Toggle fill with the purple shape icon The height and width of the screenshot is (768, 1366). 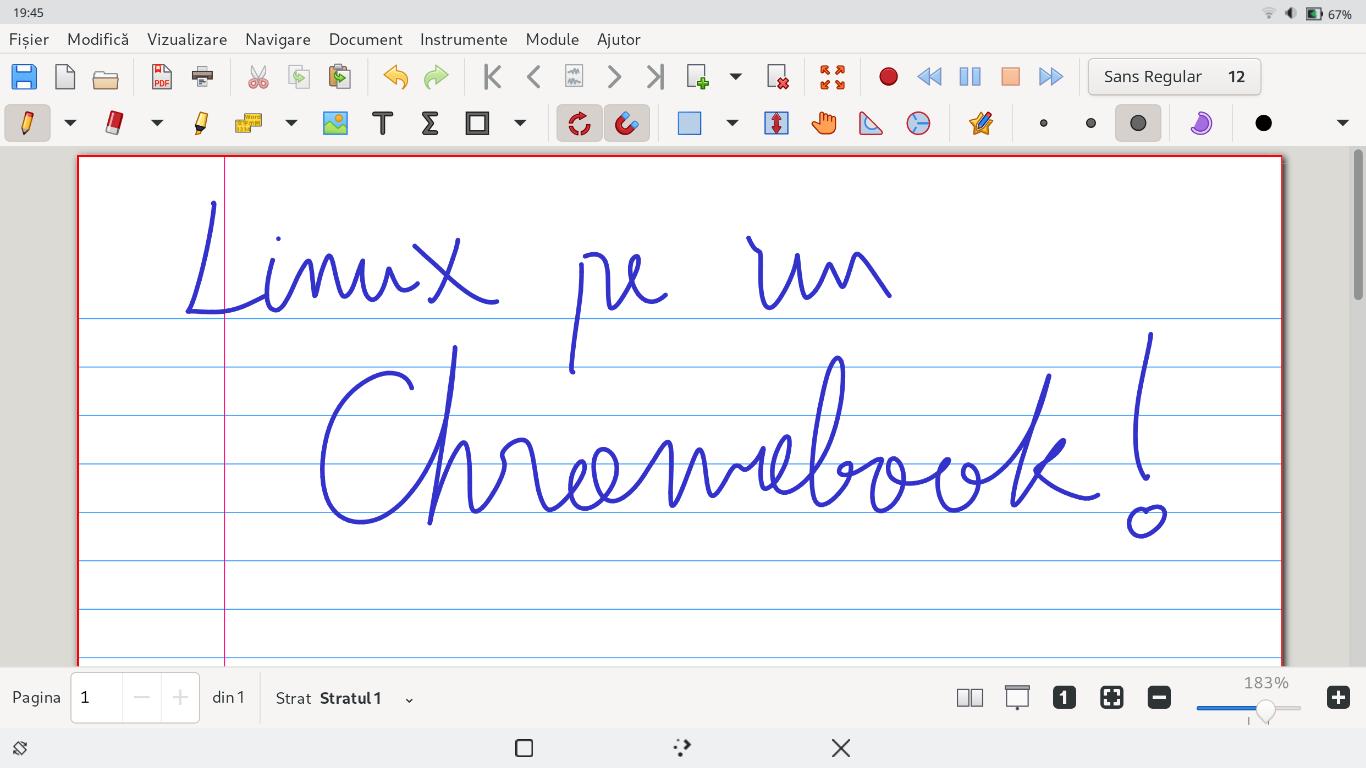click(x=1201, y=123)
